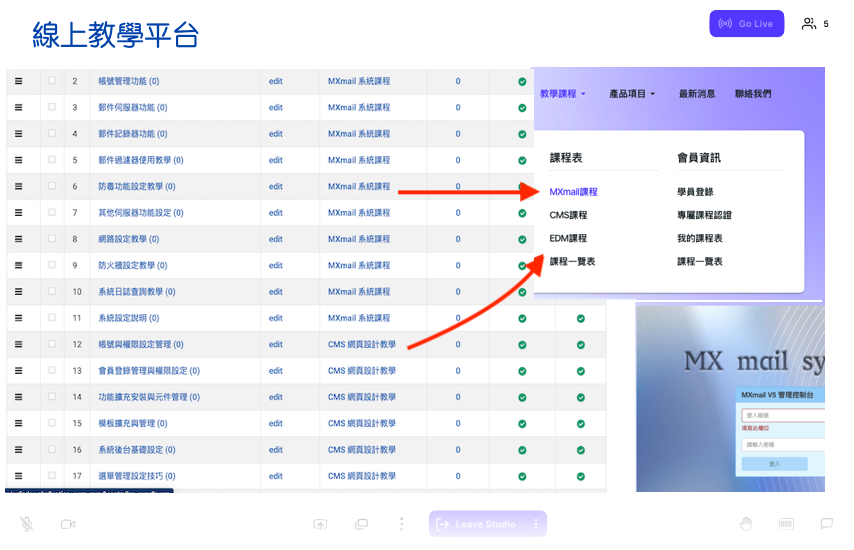Select CMS課程 in the dropdown
This screenshot has height=550, width=854.
coord(568,215)
